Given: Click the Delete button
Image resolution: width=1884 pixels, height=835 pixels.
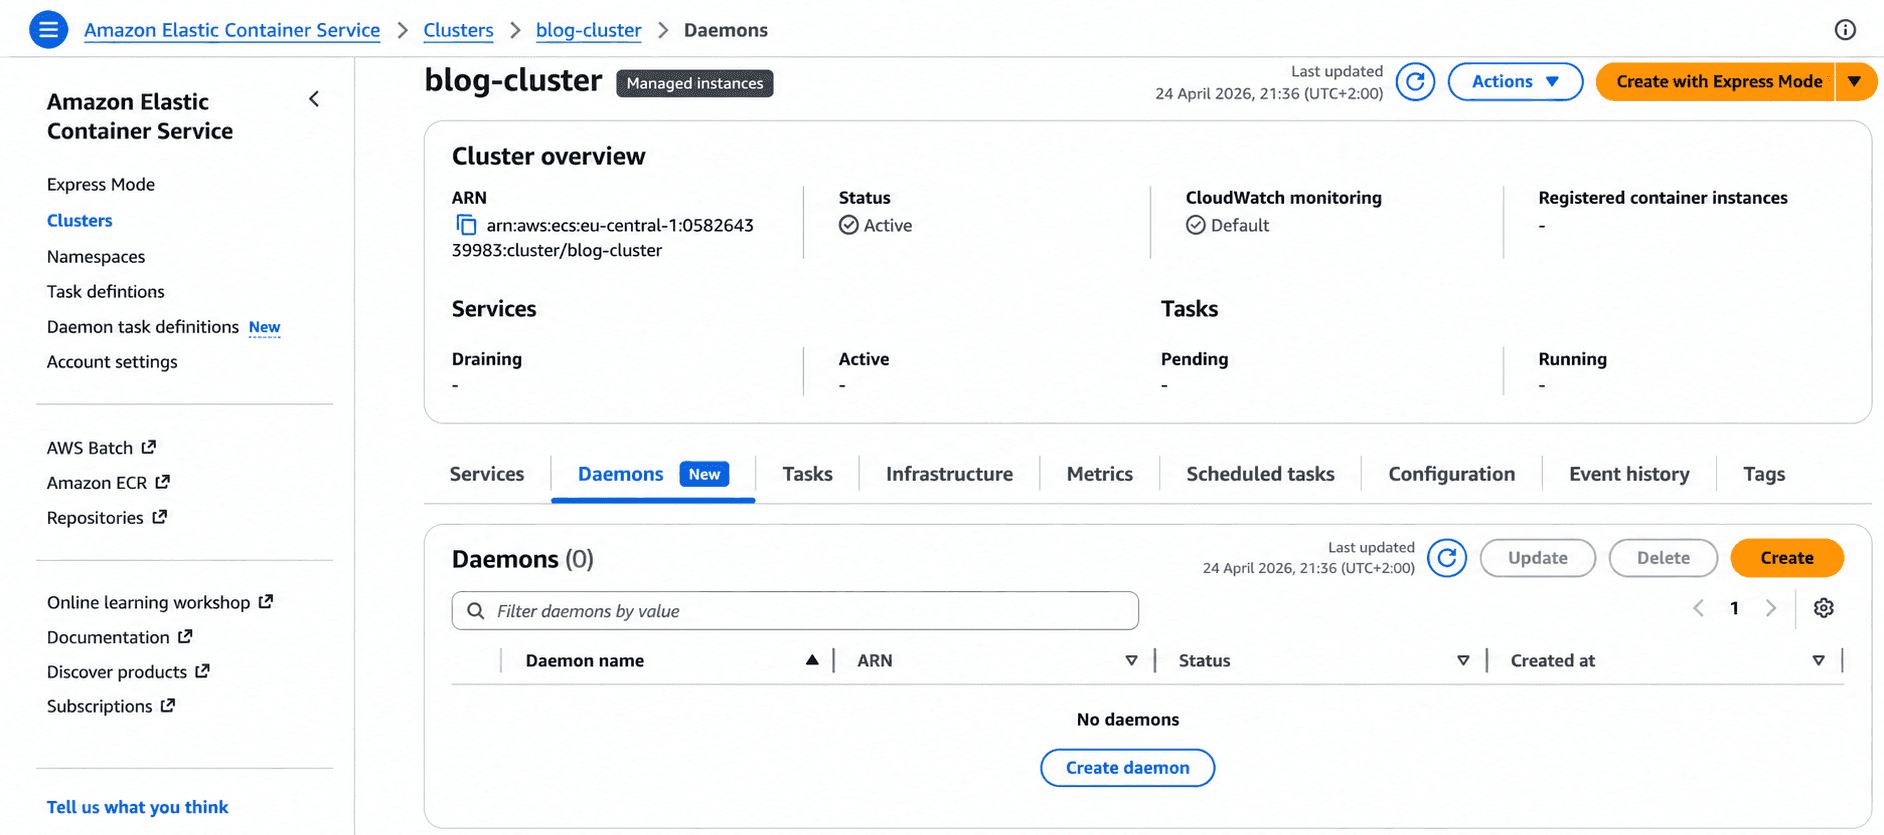Looking at the screenshot, I should 1663,558.
